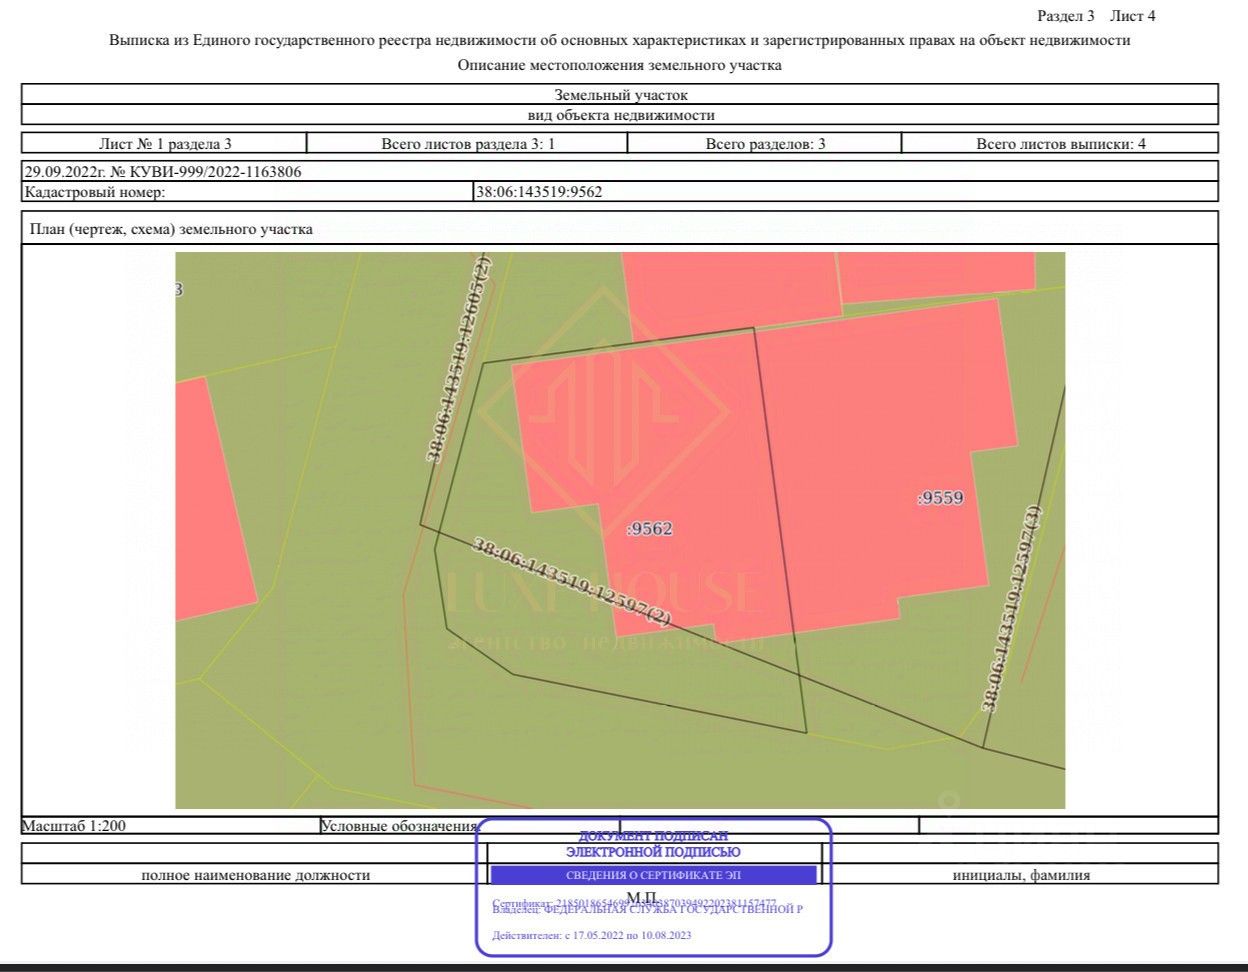Click the 'Масштаб 1:200' scale cell
This screenshot has height=972, width=1248.
pos(74,826)
